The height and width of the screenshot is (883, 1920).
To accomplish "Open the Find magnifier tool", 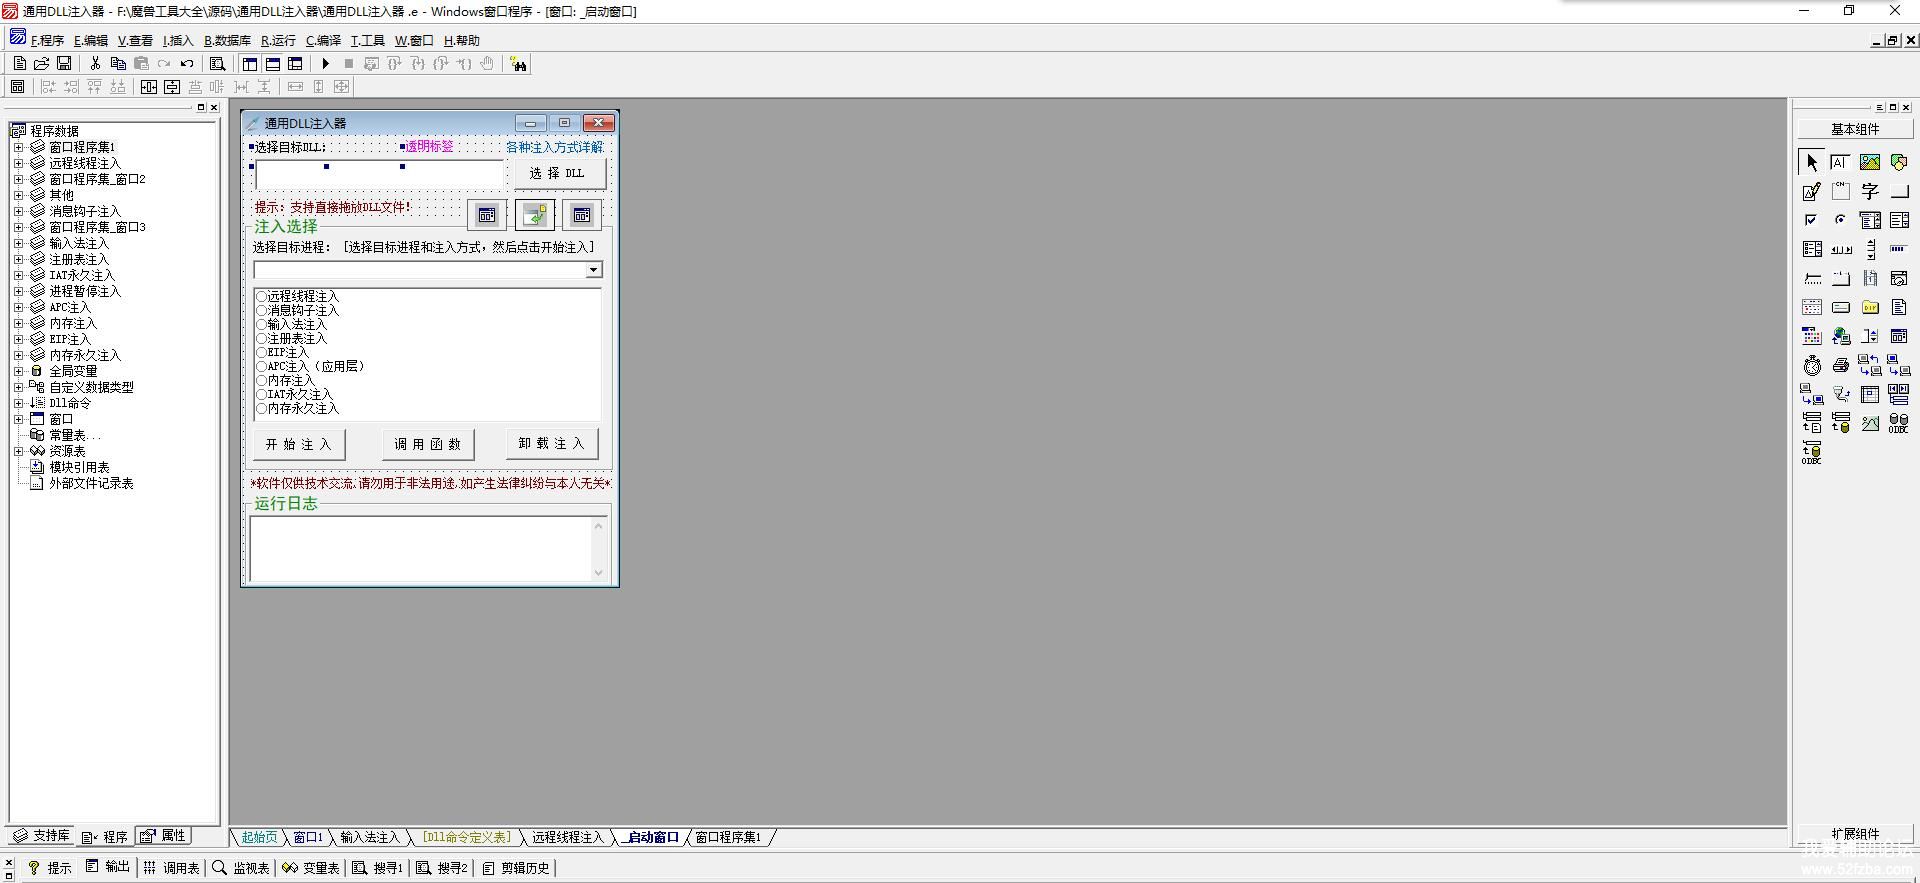I will [x=217, y=64].
